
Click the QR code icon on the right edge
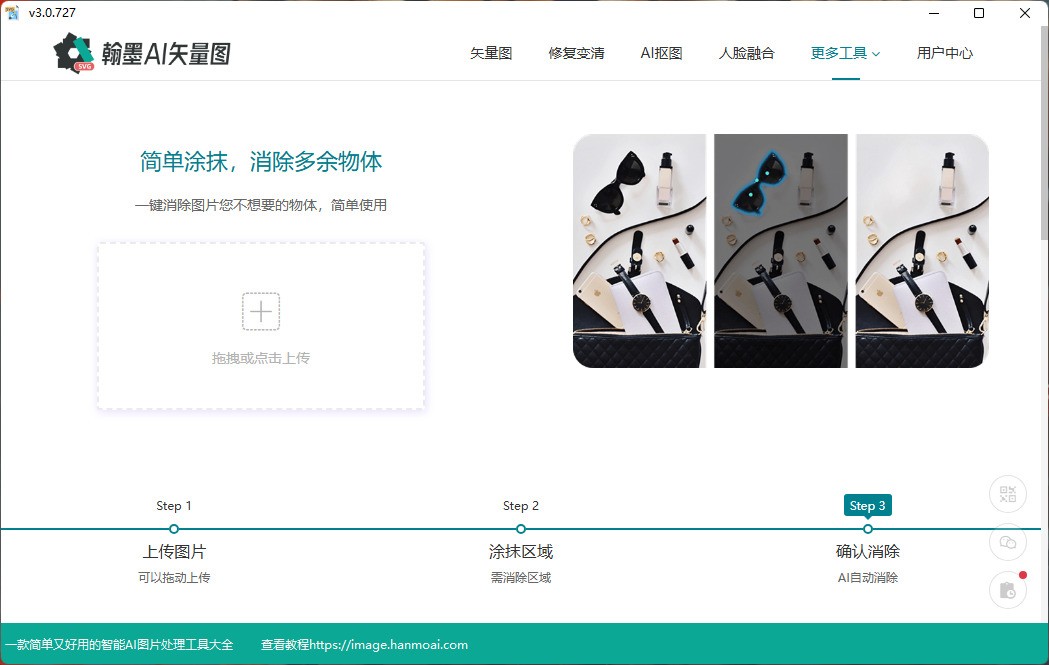click(x=1007, y=493)
